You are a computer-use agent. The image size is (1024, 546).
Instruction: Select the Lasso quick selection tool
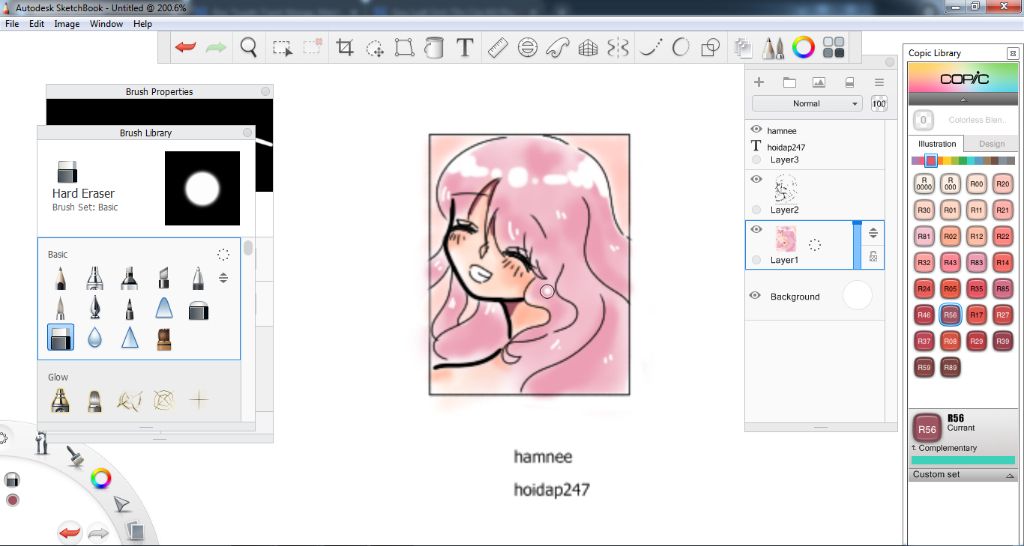pyautogui.click(x=375, y=48)
